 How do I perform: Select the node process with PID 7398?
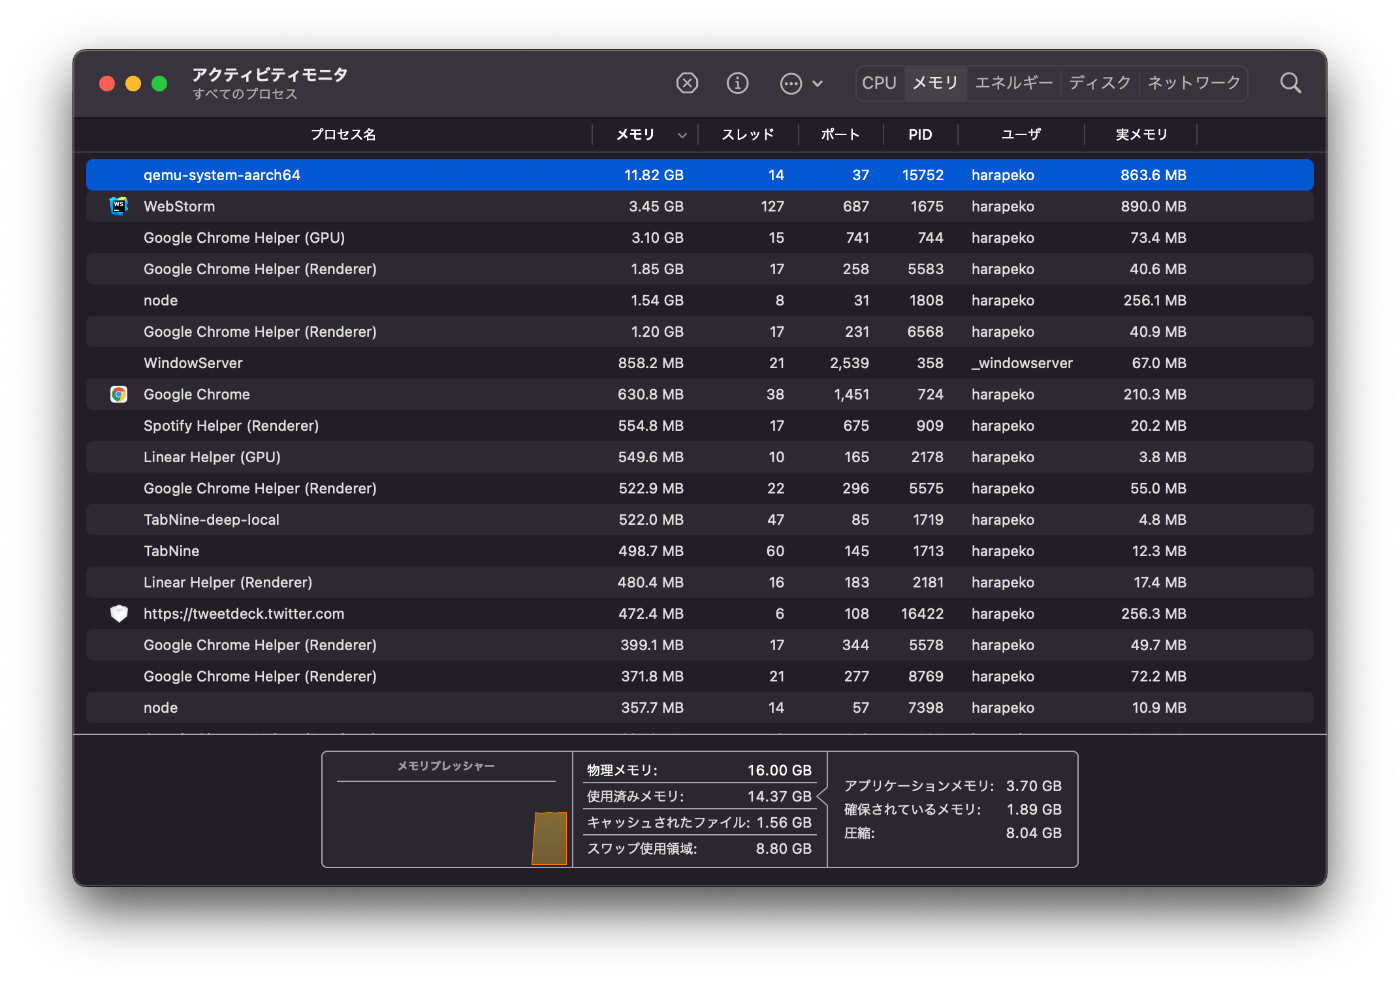point(700,708)
